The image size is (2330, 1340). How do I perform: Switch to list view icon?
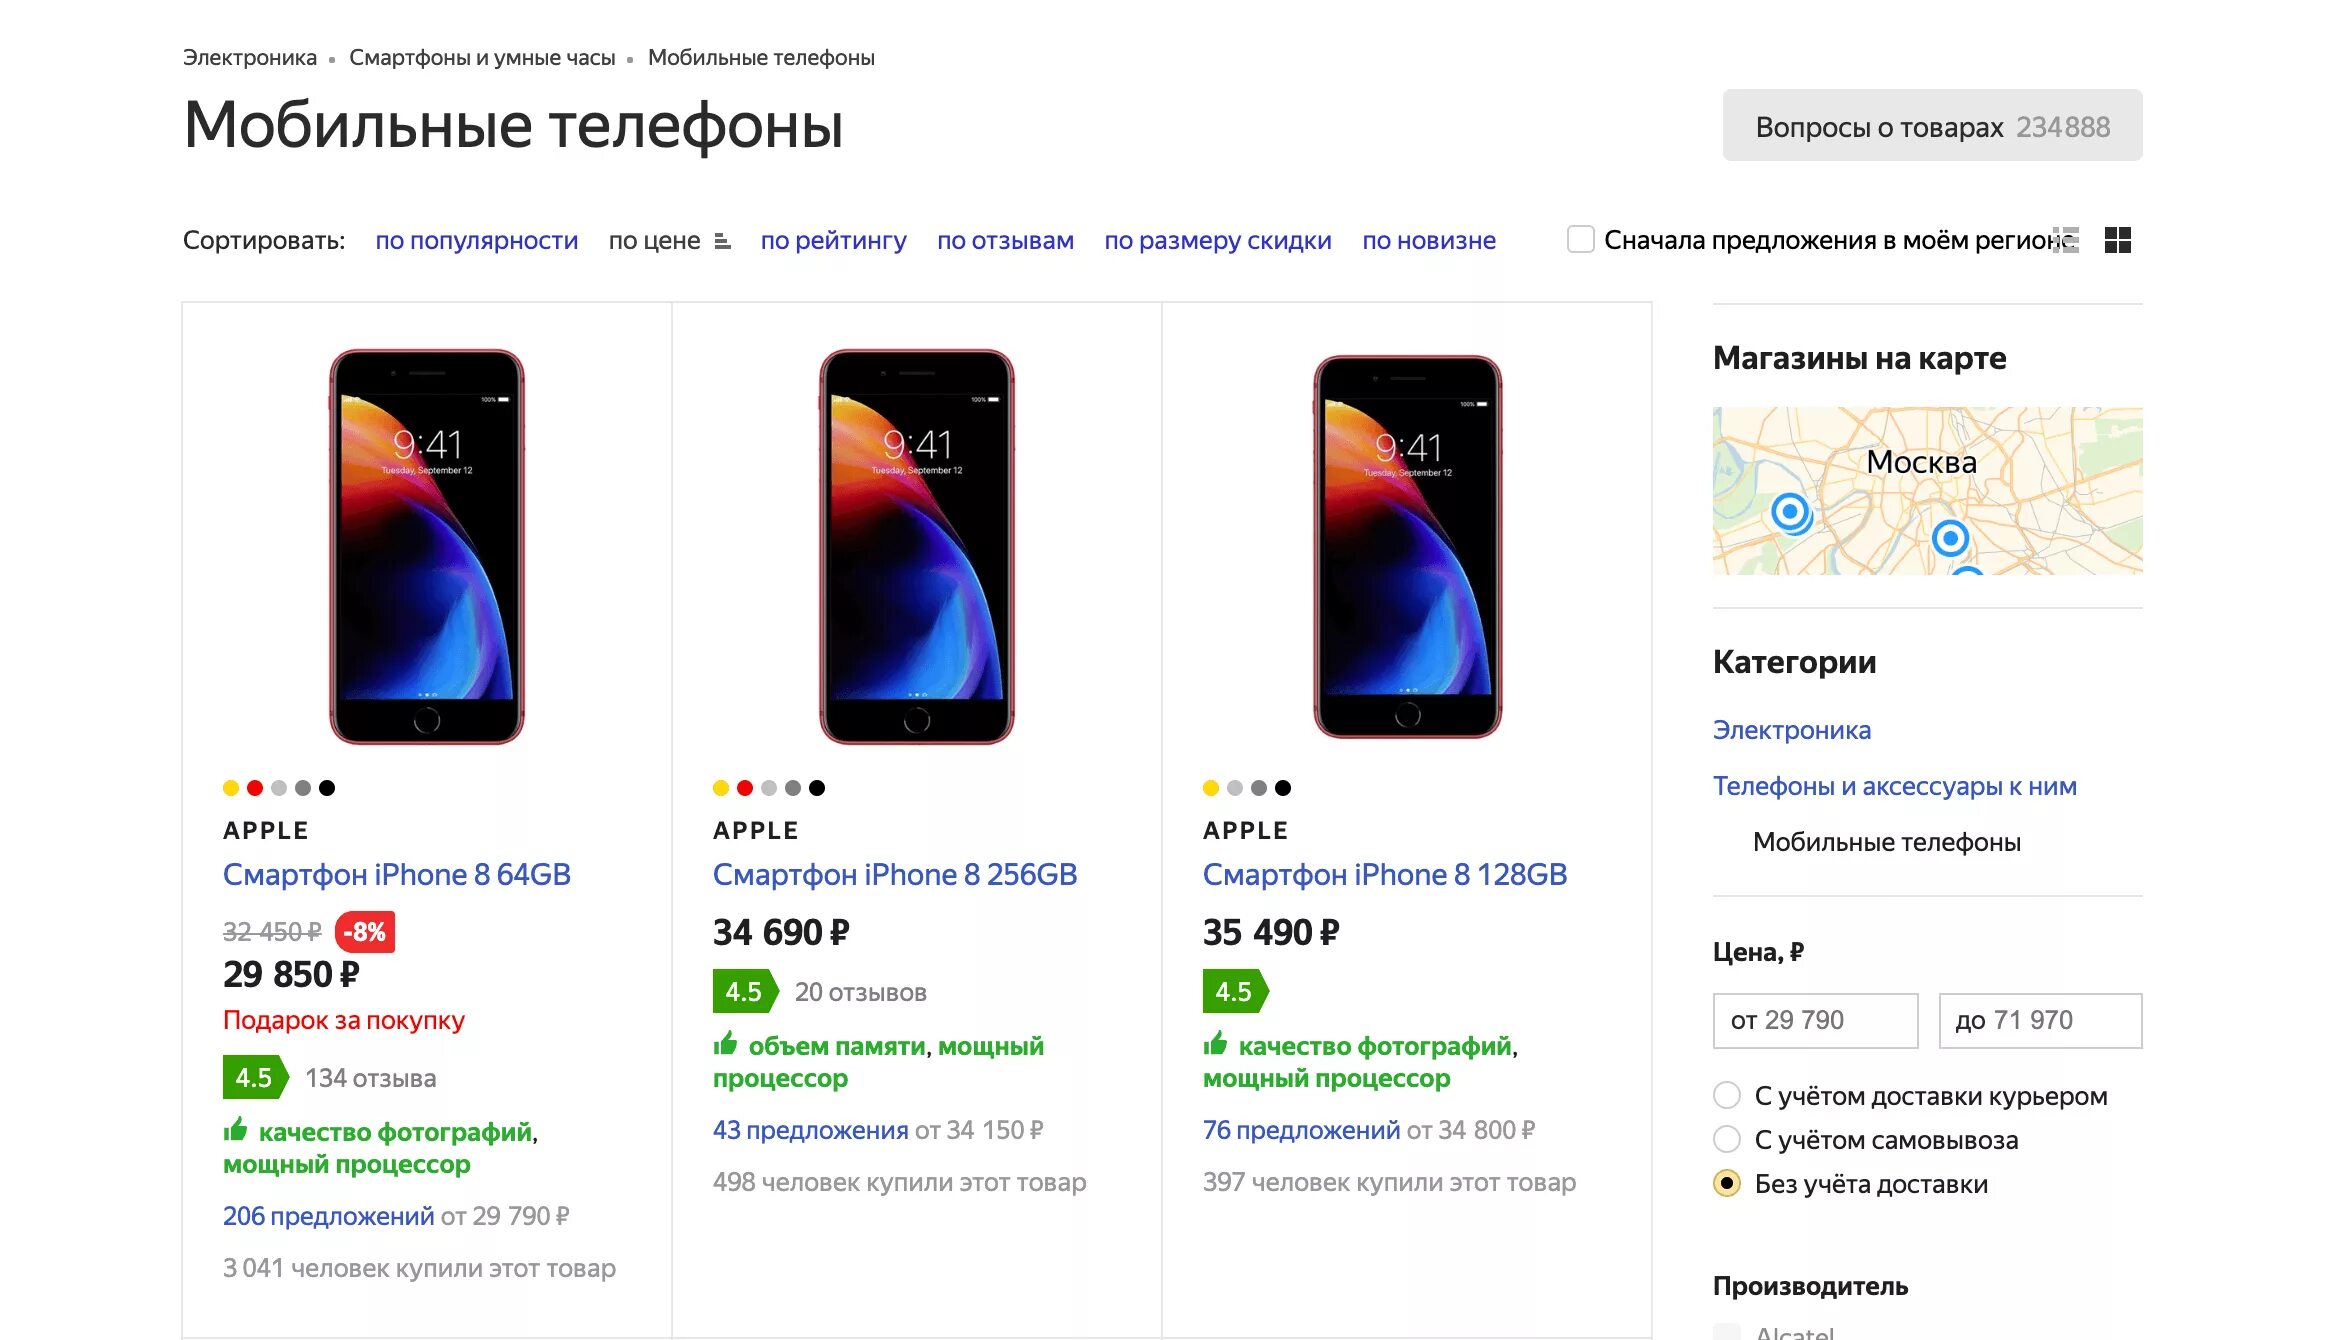(x=2067, y=240)
